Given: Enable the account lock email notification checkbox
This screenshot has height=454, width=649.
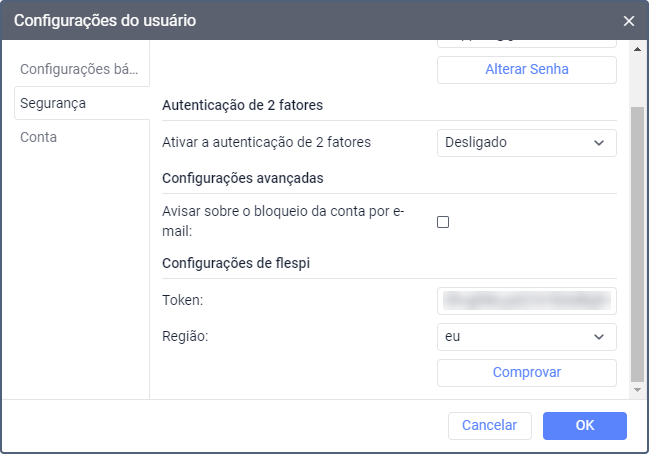Looking at the screenshot, I should click(x=443, y=222).
